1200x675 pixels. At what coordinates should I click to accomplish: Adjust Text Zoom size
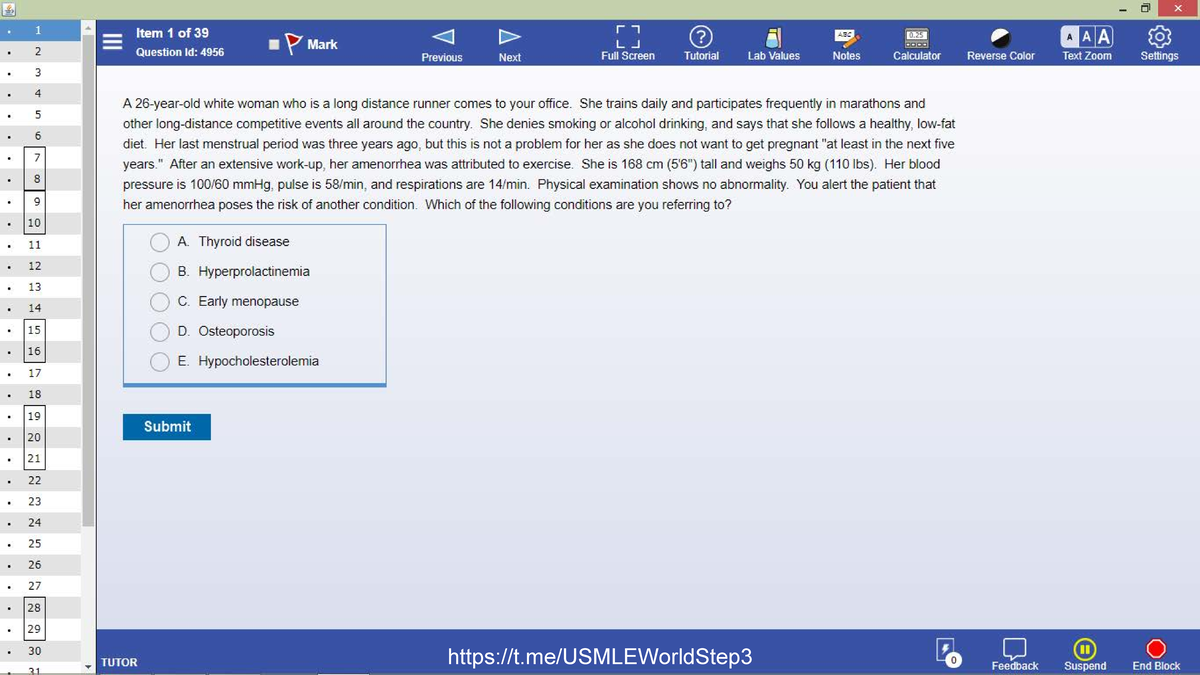(1086, 42)
